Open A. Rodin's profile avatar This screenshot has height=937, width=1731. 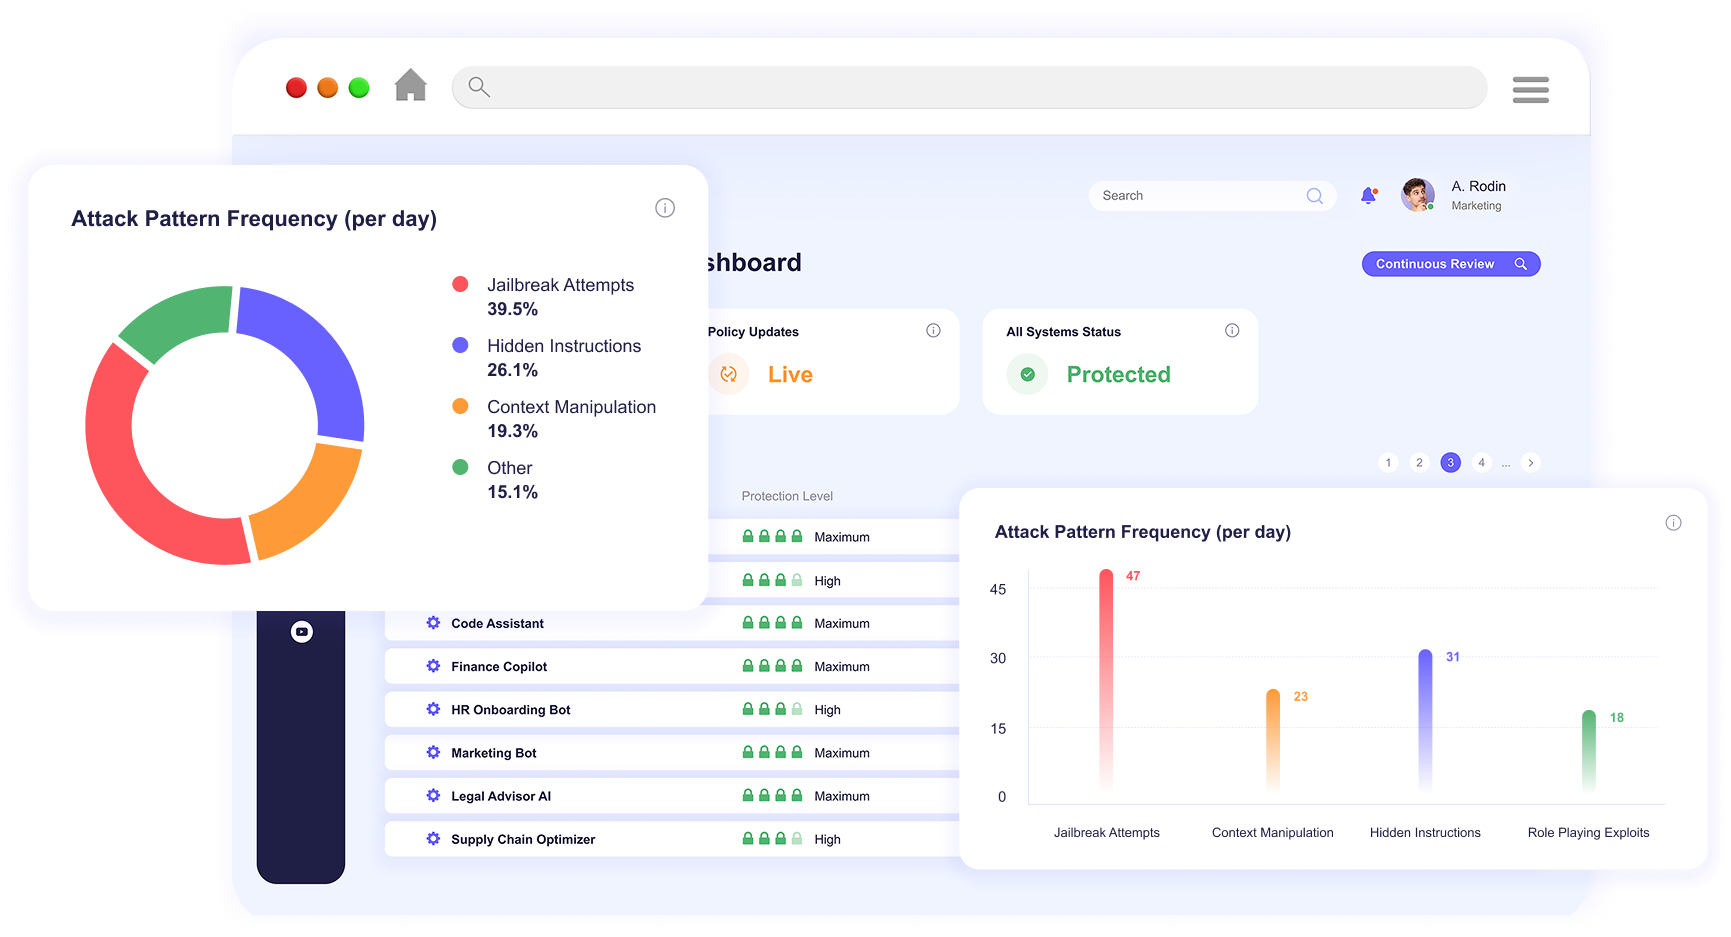pos(1417,195)
